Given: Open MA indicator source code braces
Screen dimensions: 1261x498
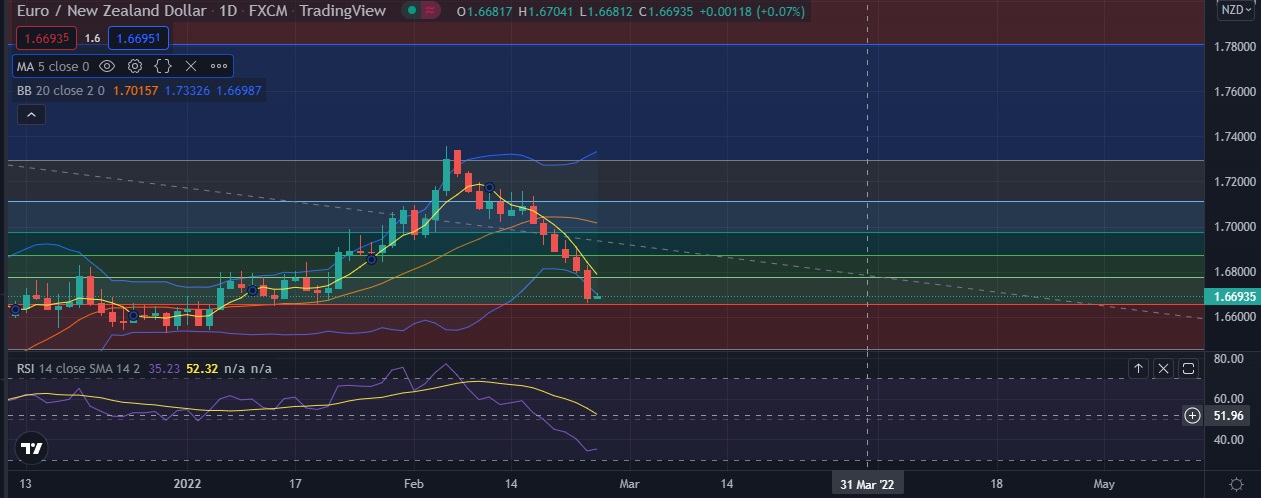Looking at the screenshot, I should 163,67.
